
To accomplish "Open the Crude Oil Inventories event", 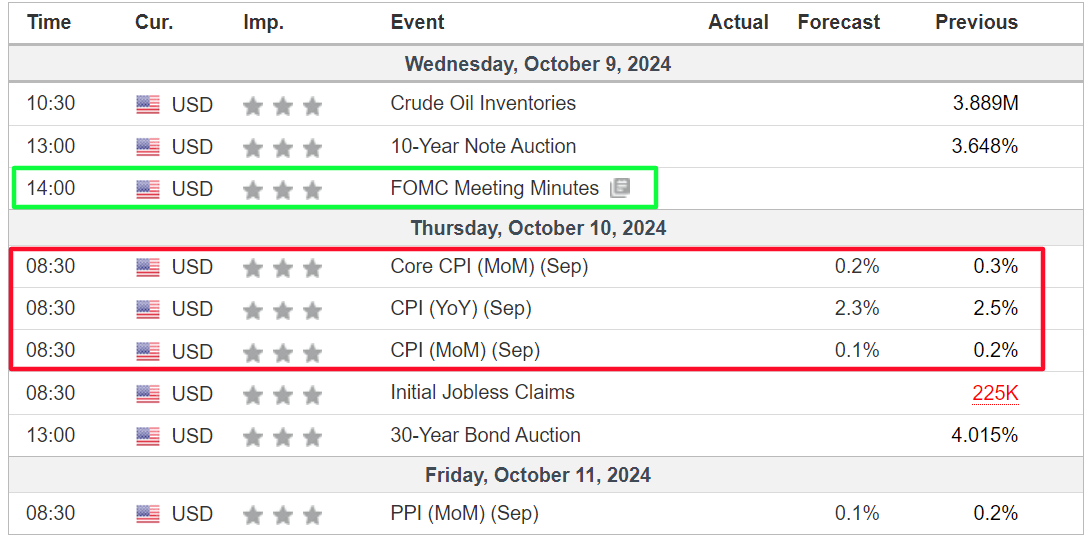I will pos(483,104).
